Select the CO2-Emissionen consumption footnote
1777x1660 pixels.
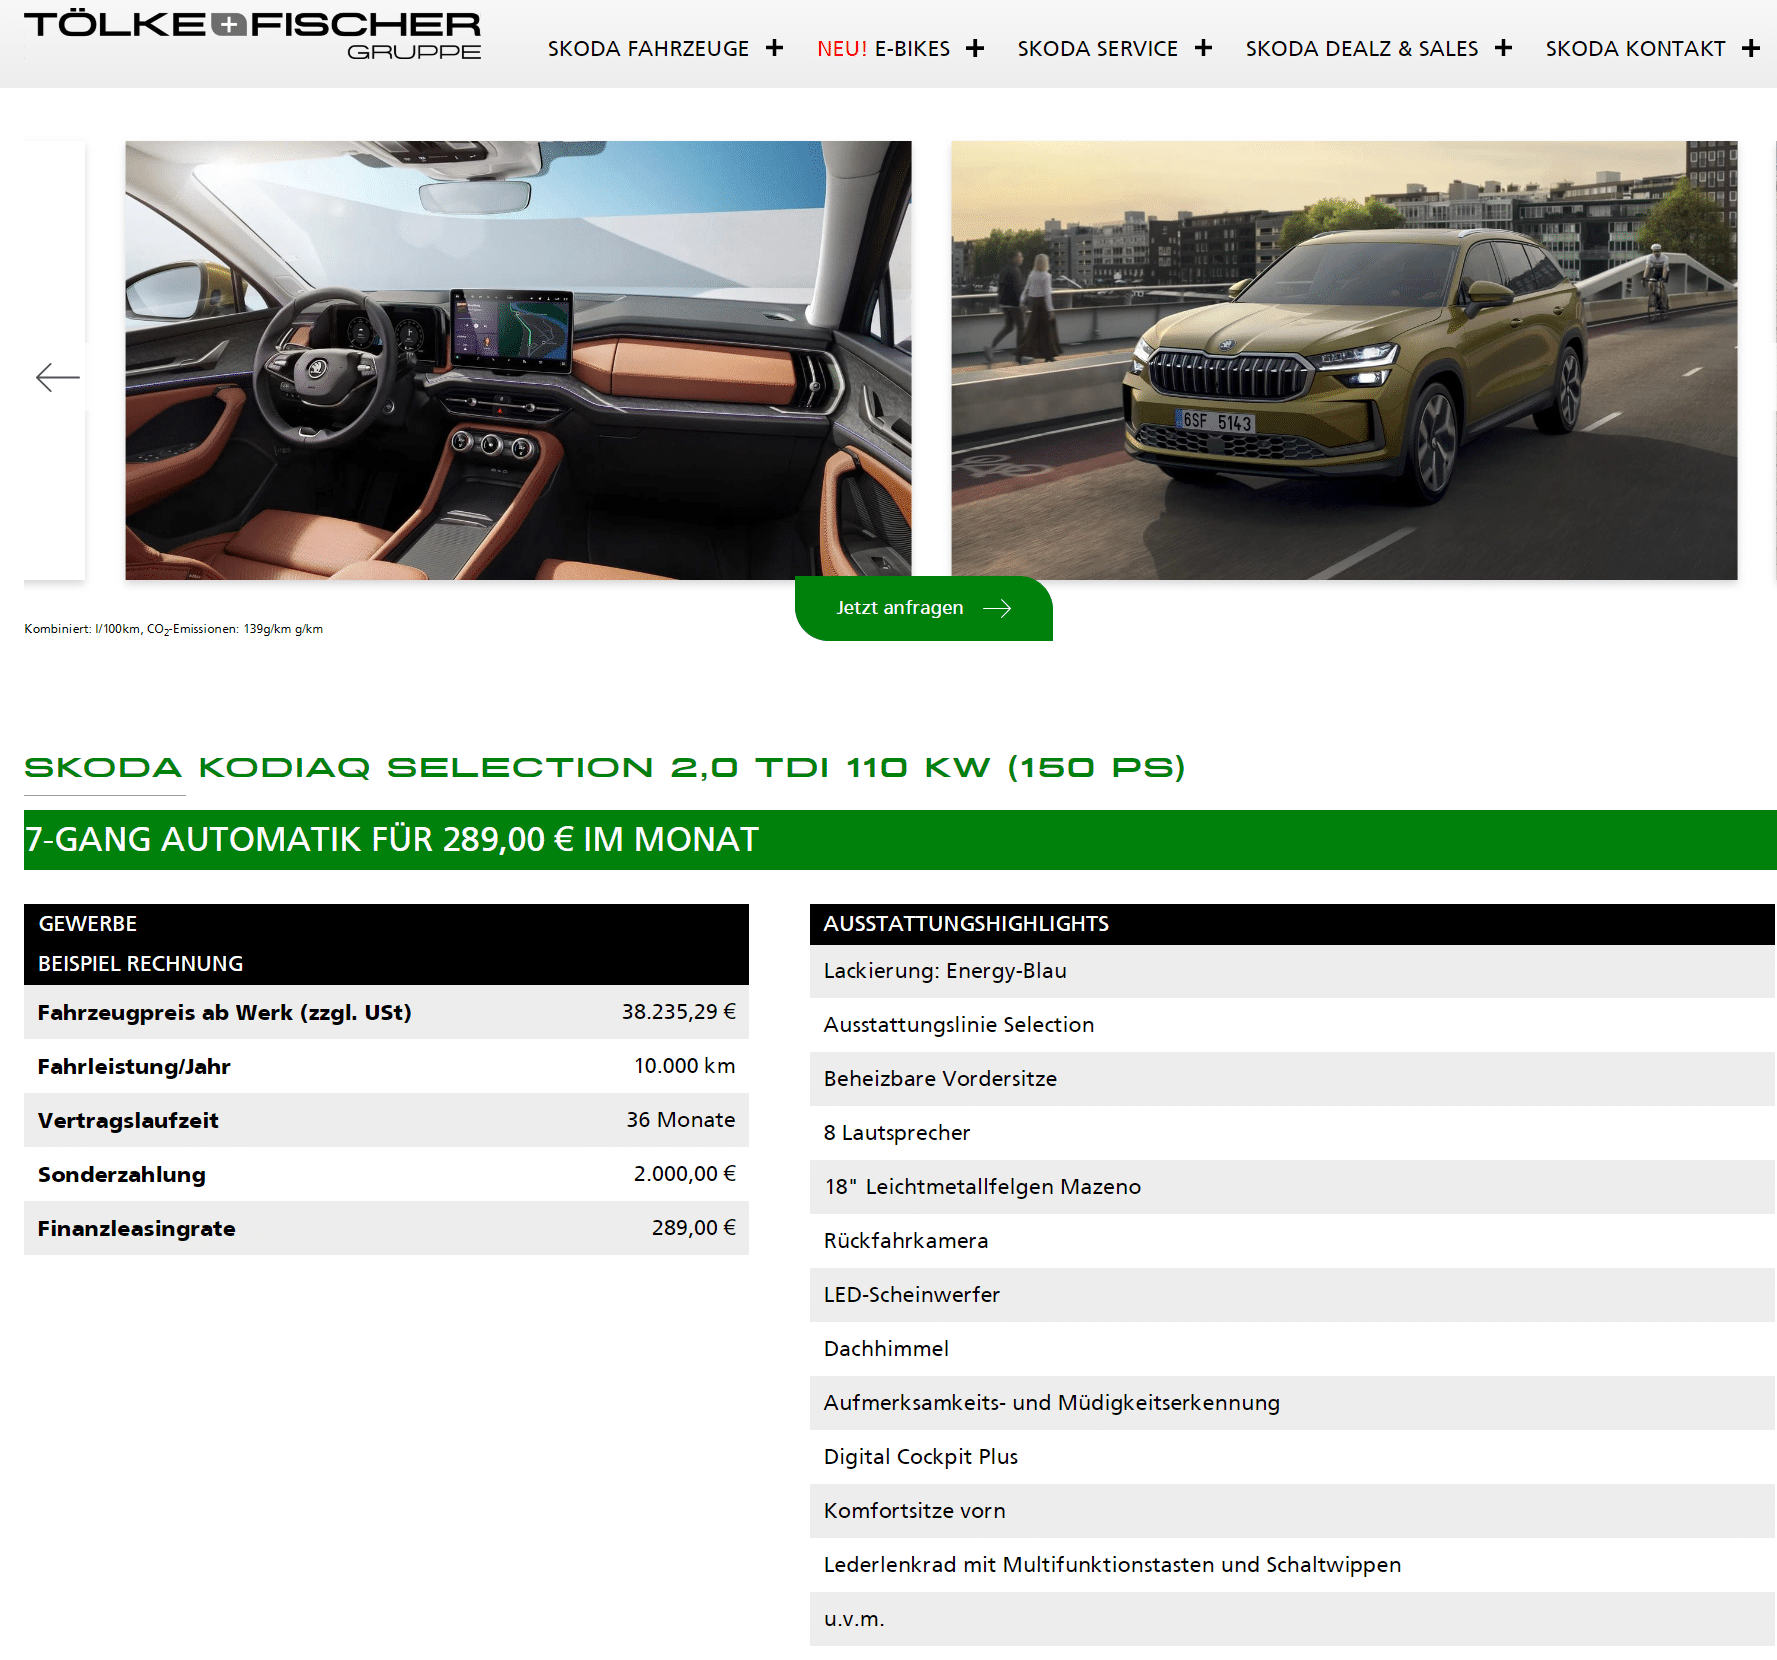click(x=174, y=629)
